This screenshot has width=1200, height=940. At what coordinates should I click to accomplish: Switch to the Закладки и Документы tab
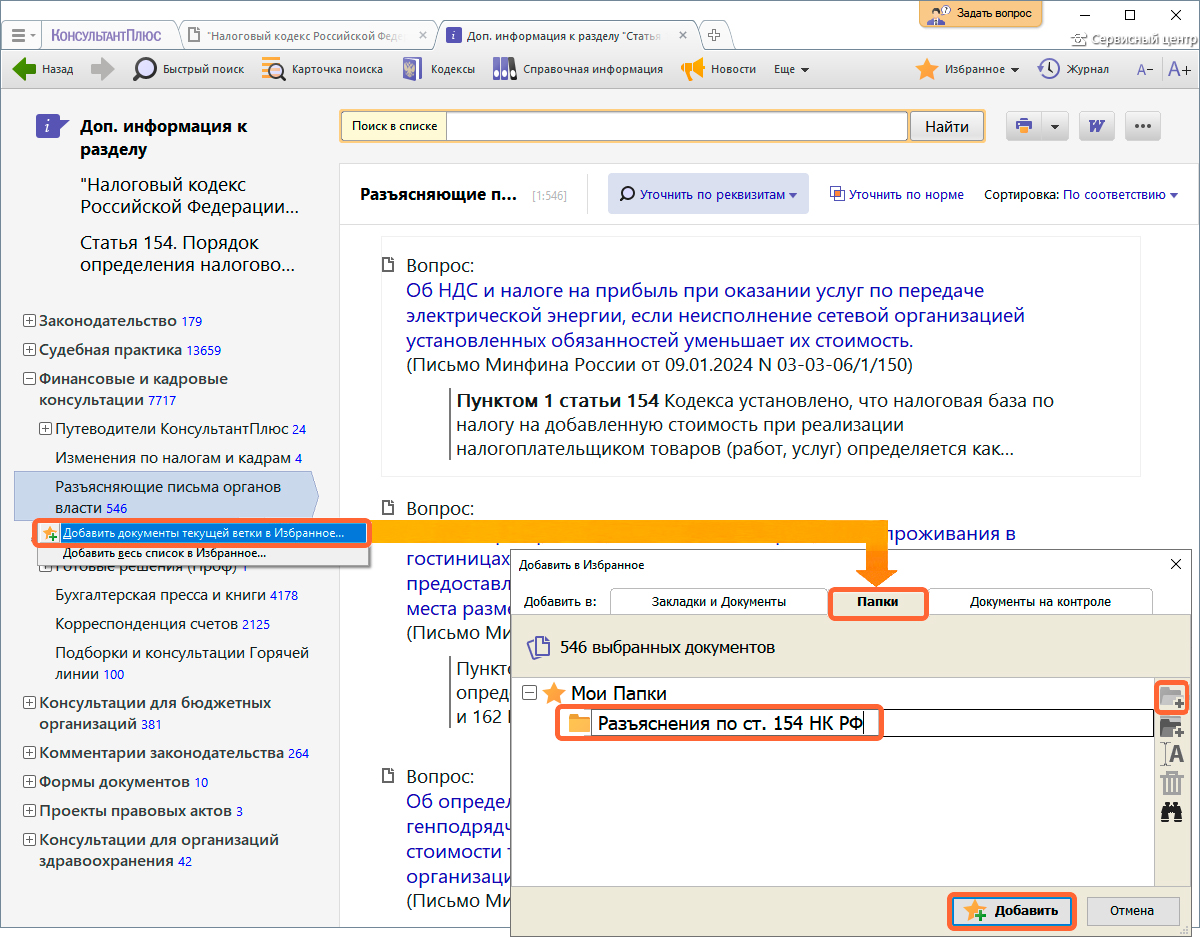pyautogui.click(x=718, y=601)
